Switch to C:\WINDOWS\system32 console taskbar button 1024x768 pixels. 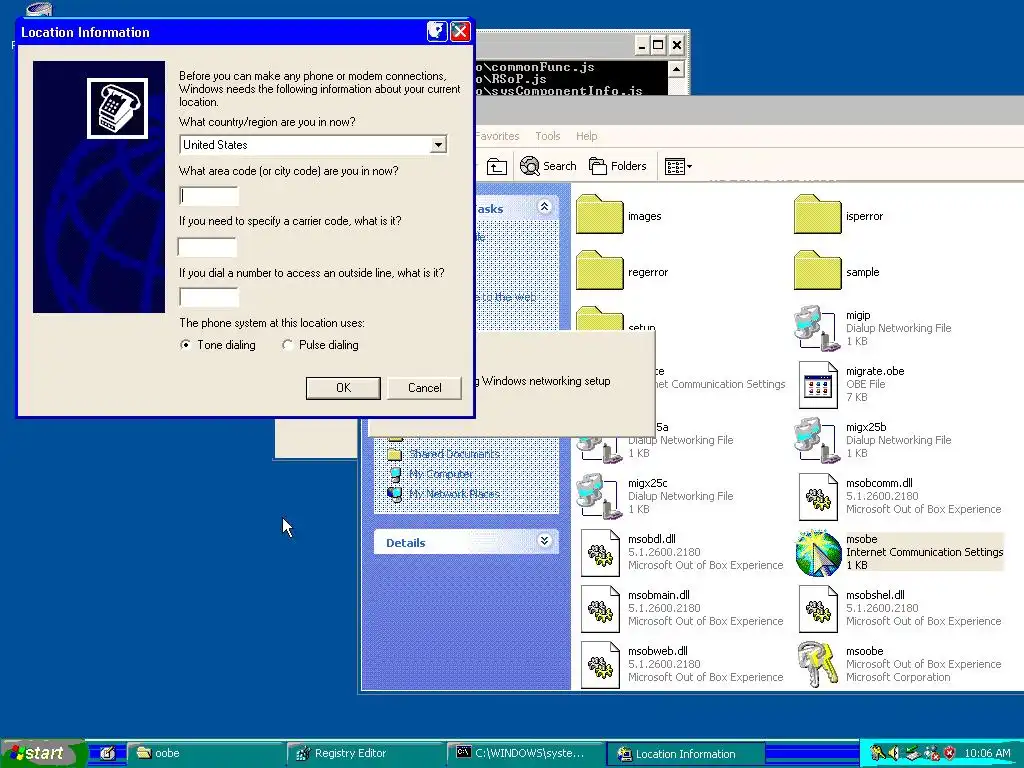click(525, 753)
